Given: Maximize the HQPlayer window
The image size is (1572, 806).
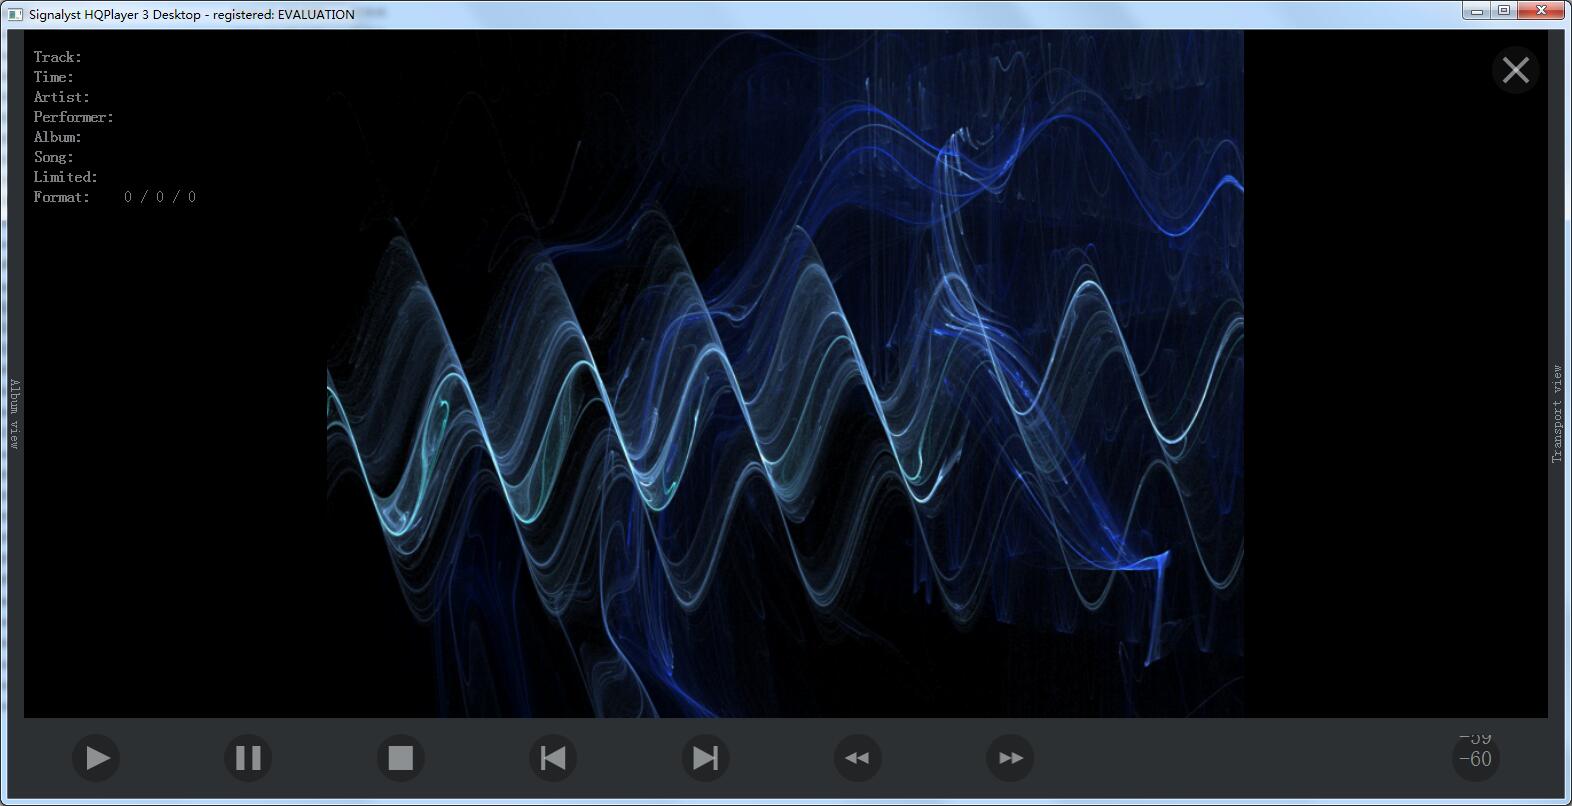Looking at the screenshot, I should coord(1504,11).
